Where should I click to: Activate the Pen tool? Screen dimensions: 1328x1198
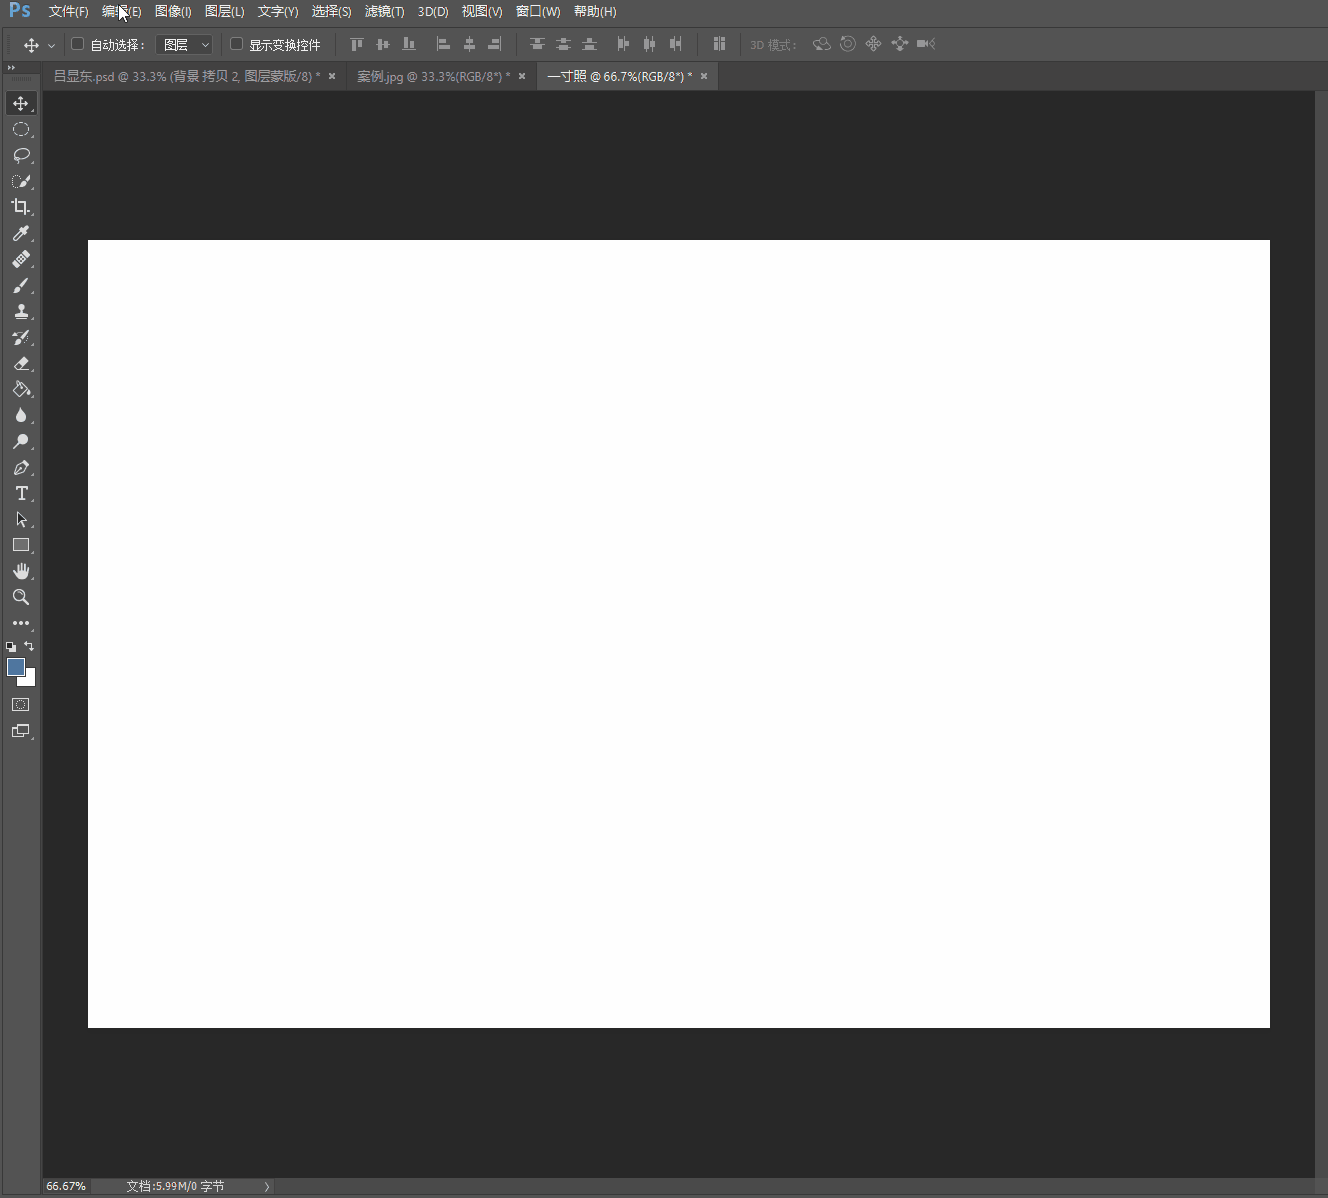click(21, 467)
